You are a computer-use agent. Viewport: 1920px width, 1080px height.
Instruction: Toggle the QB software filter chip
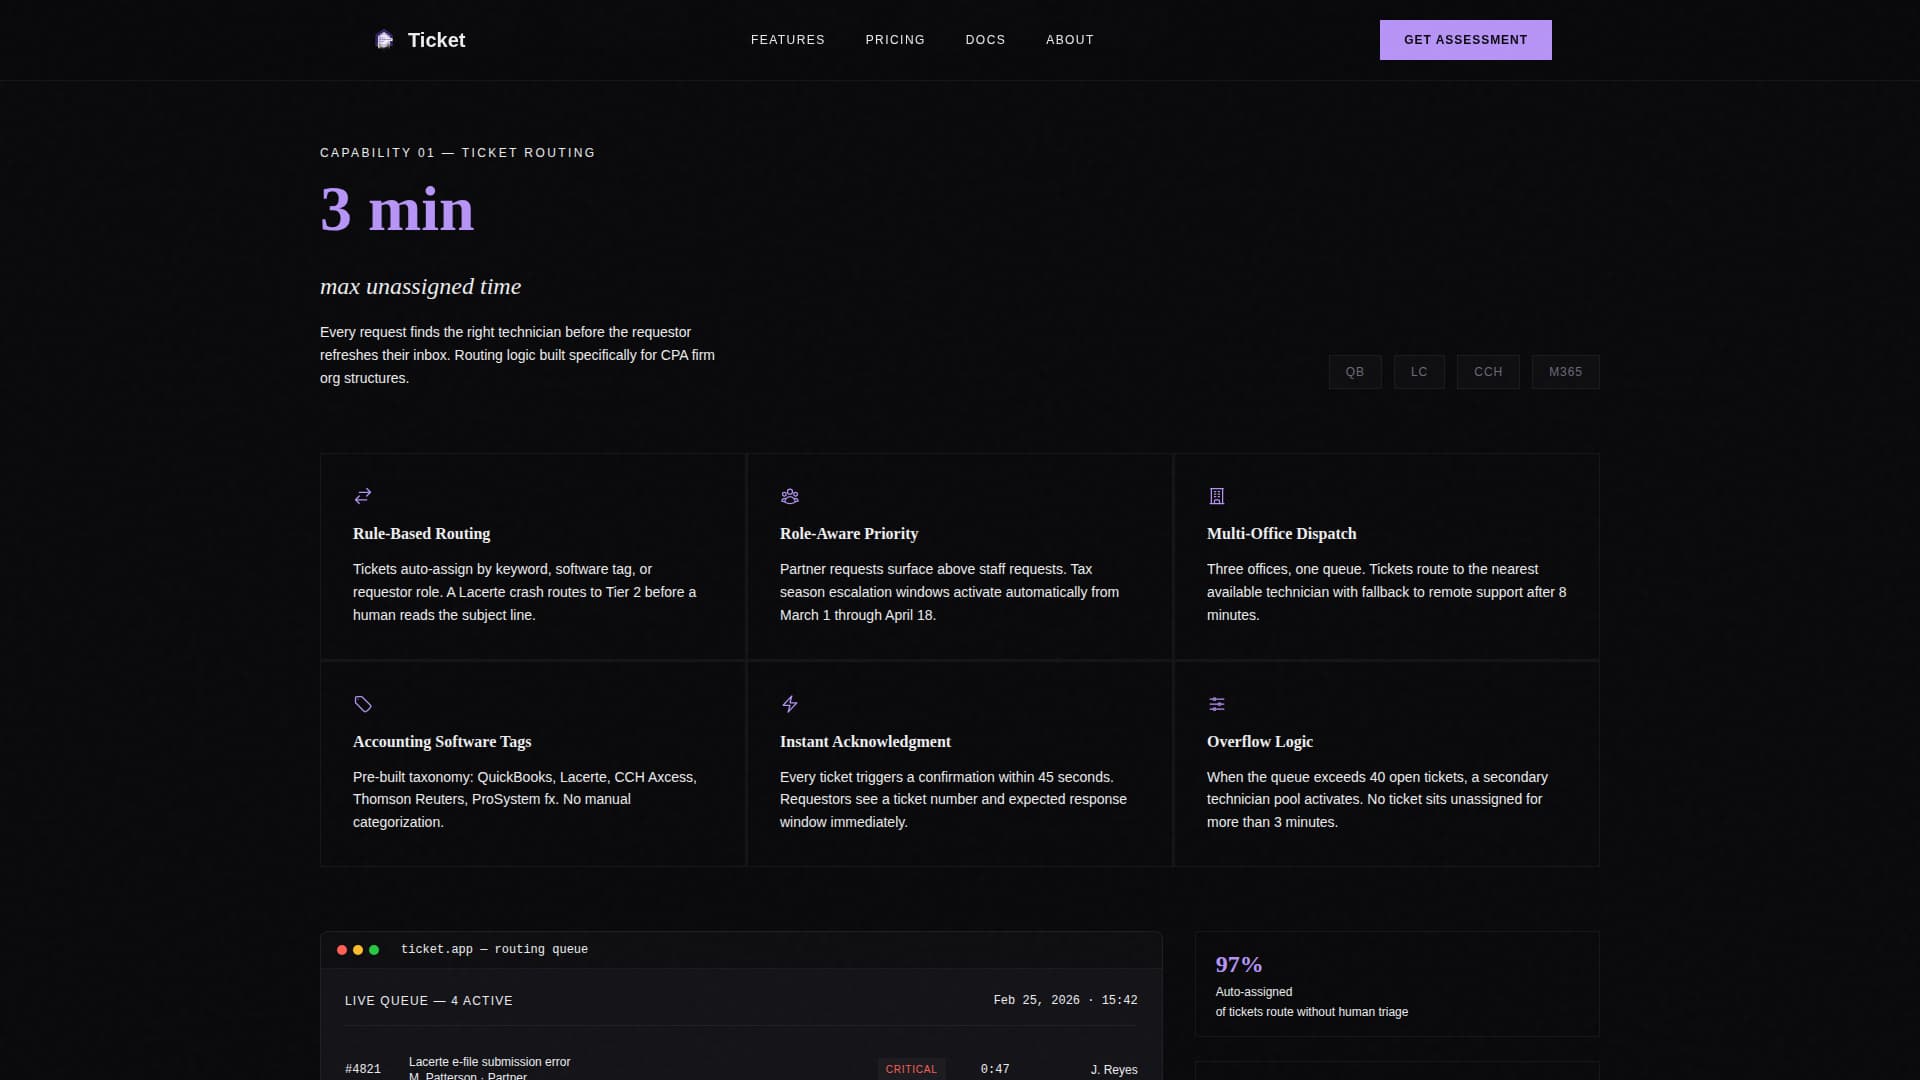1354,371
